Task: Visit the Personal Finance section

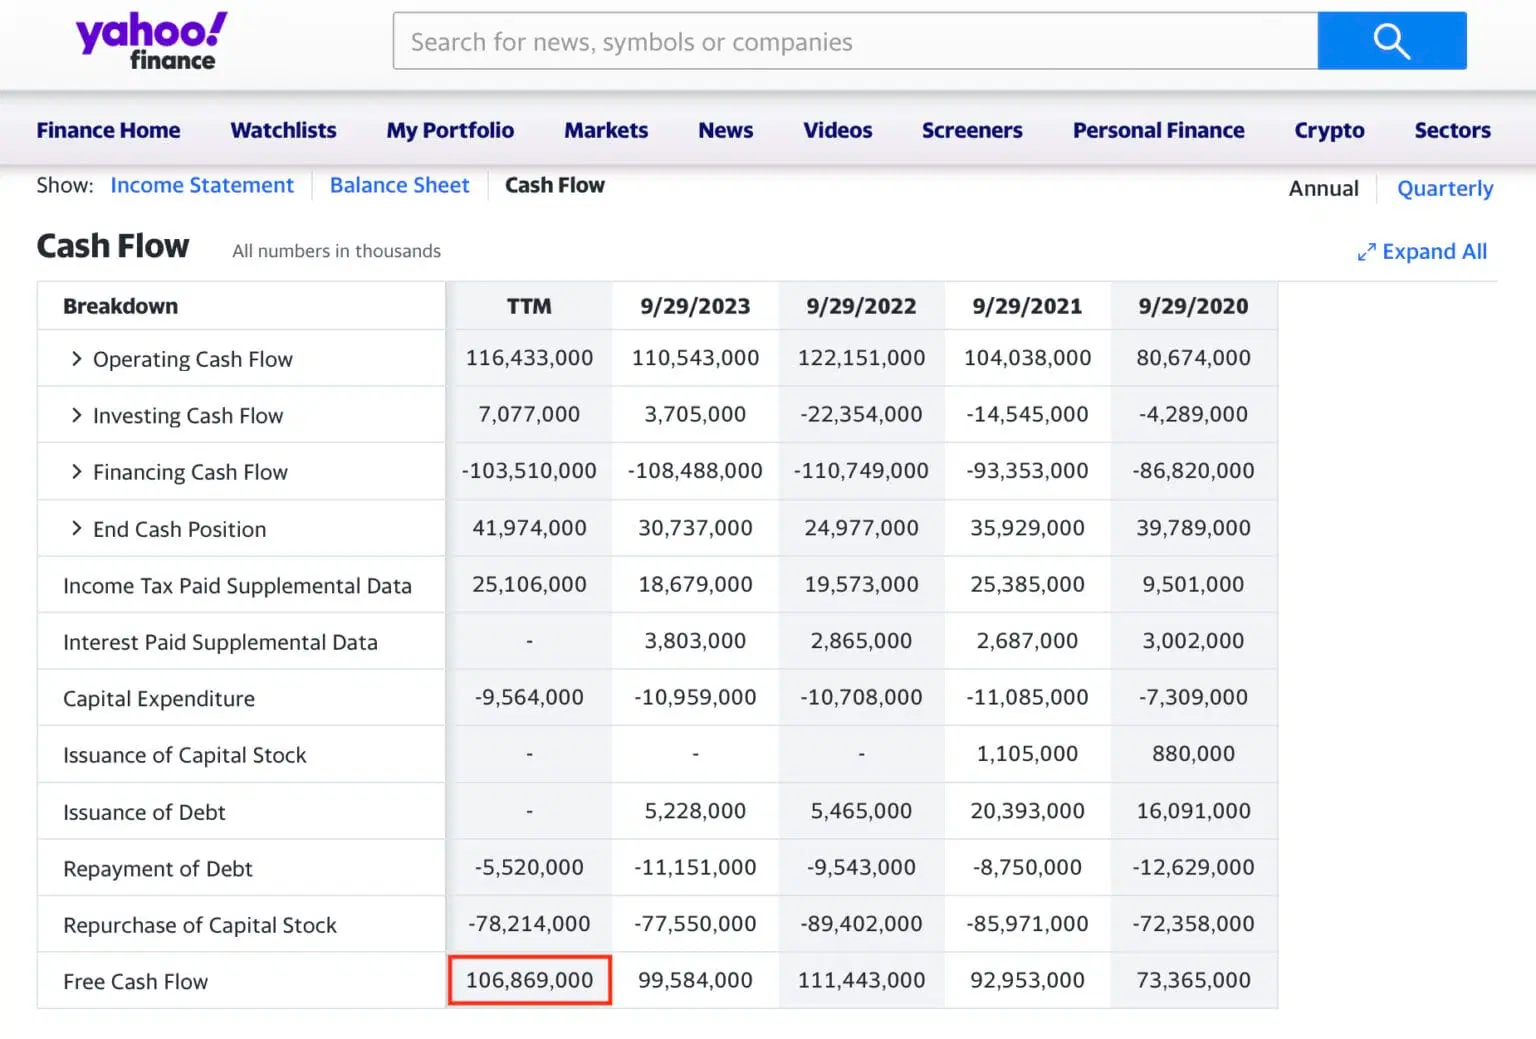Action: pyautogui.click(x=1158, y=130)
